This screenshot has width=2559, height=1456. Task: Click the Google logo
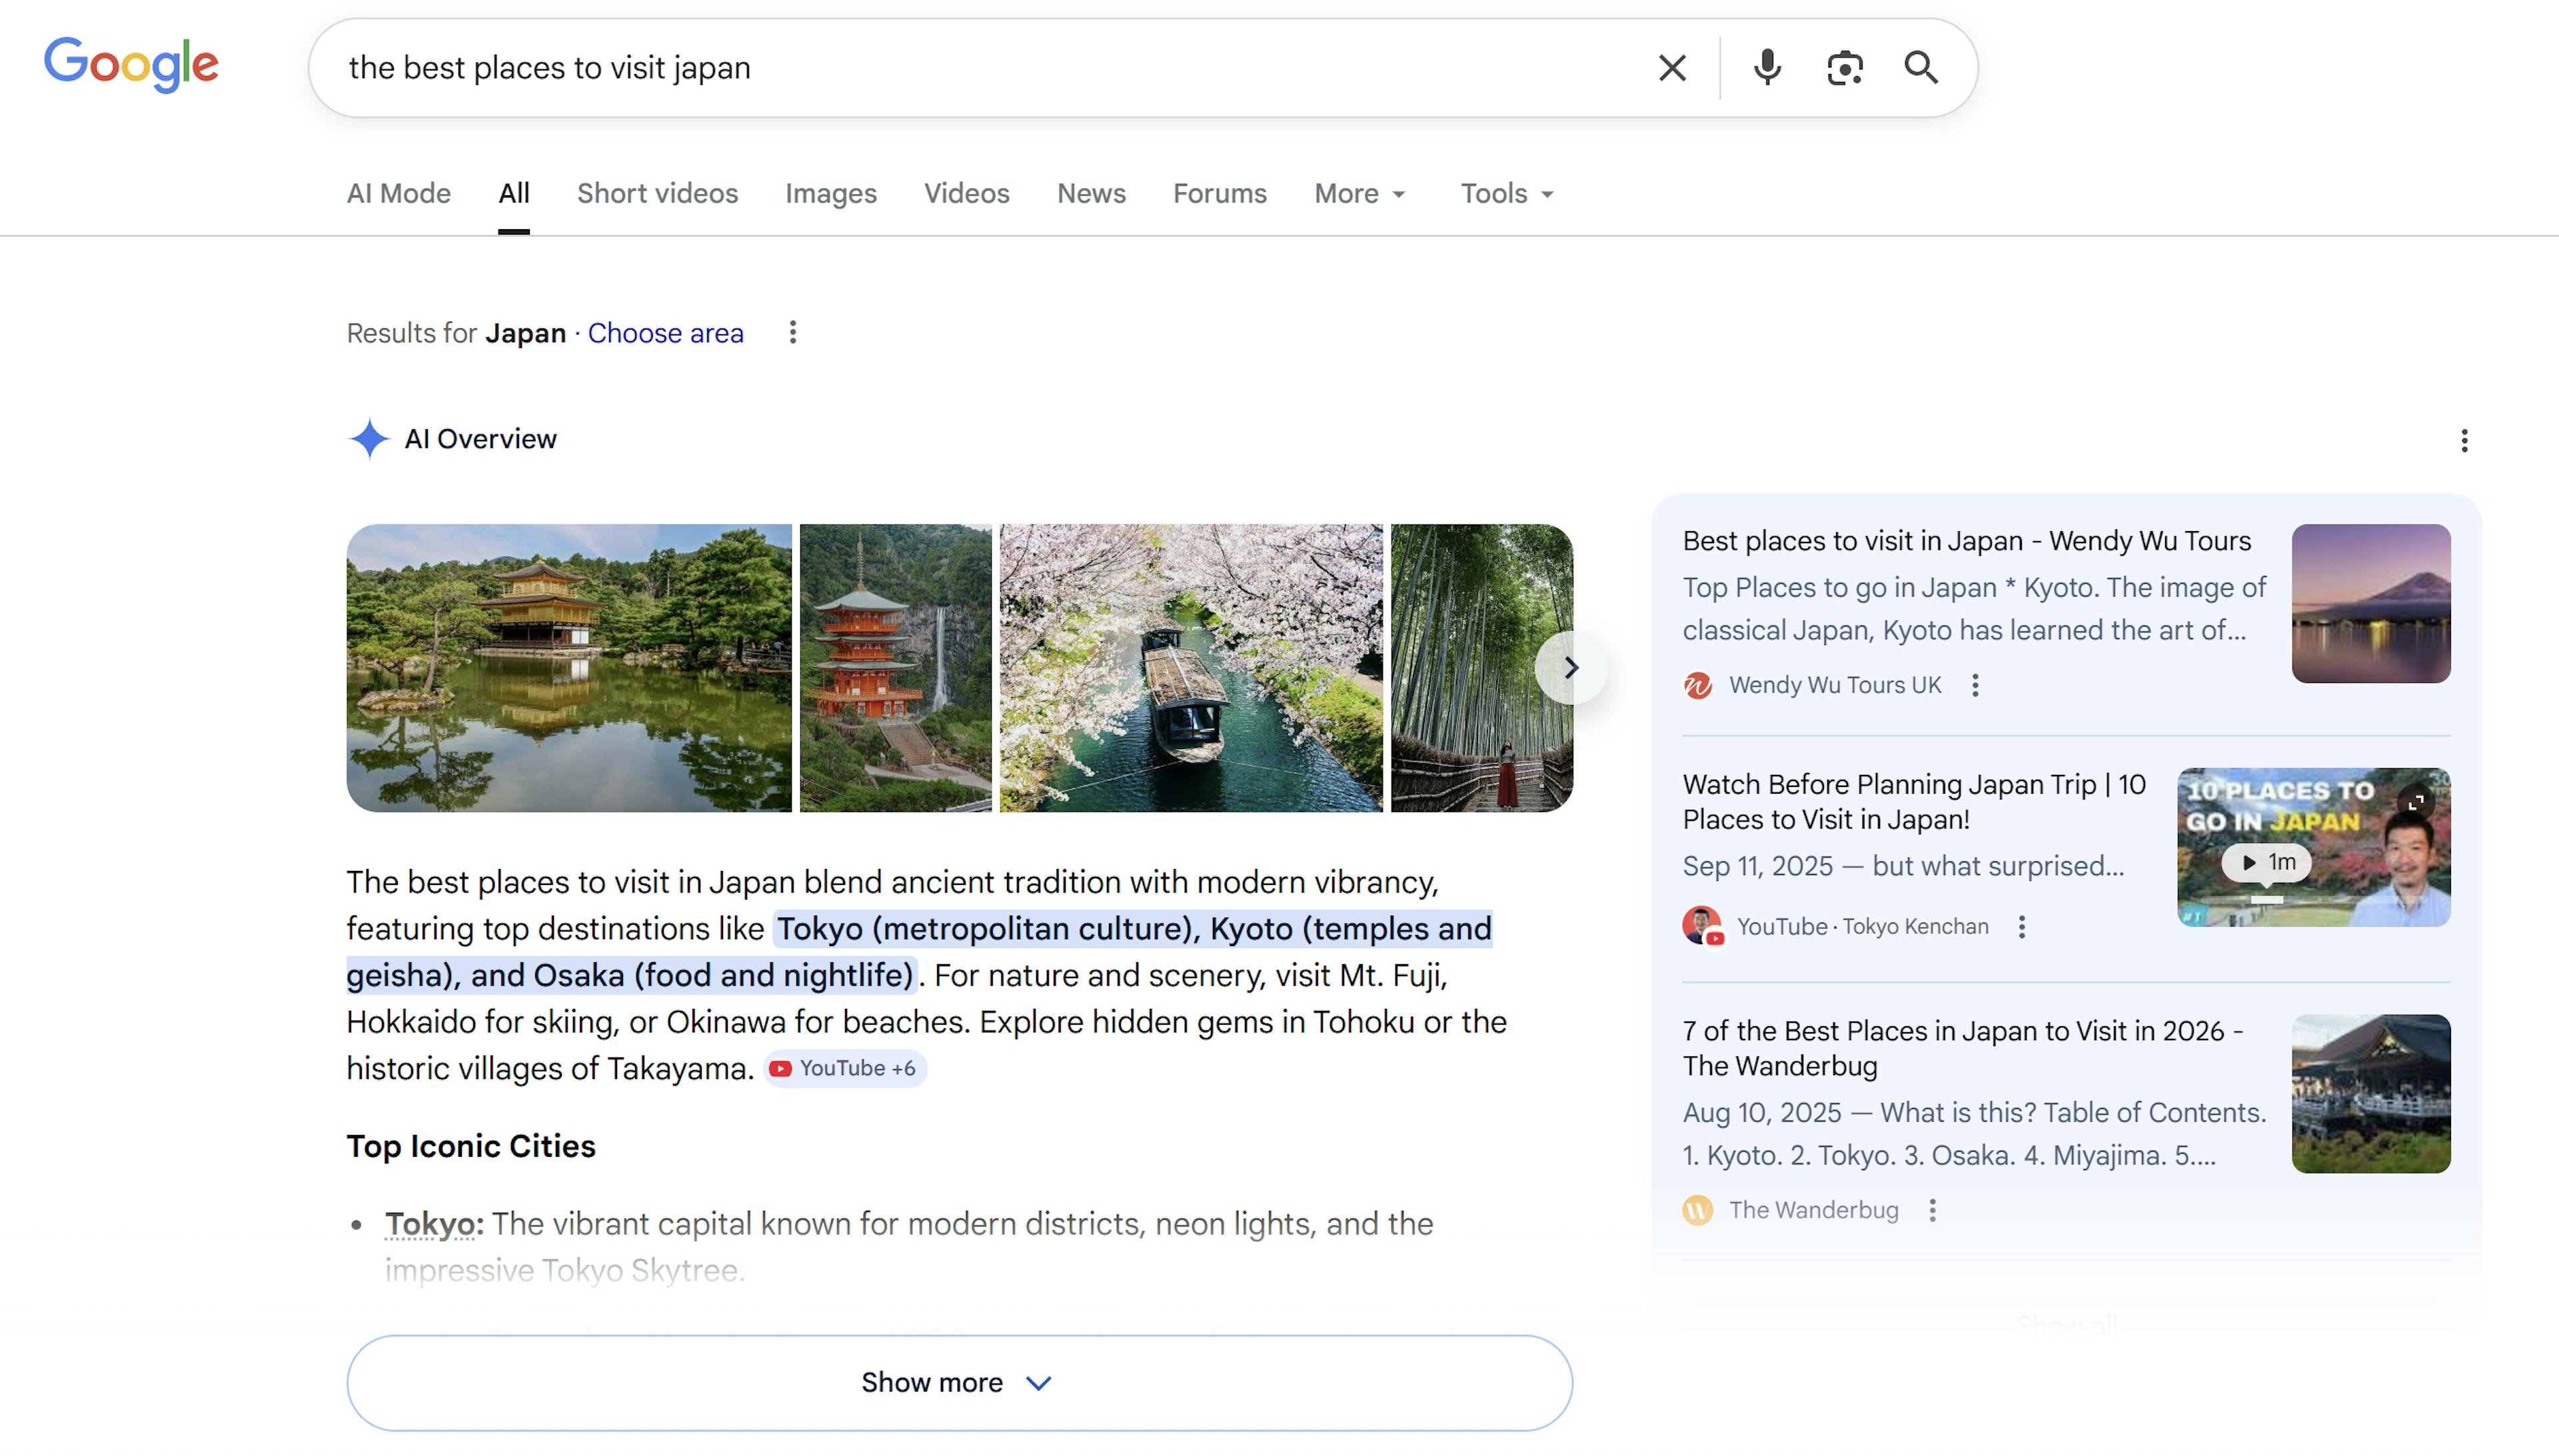131,65
